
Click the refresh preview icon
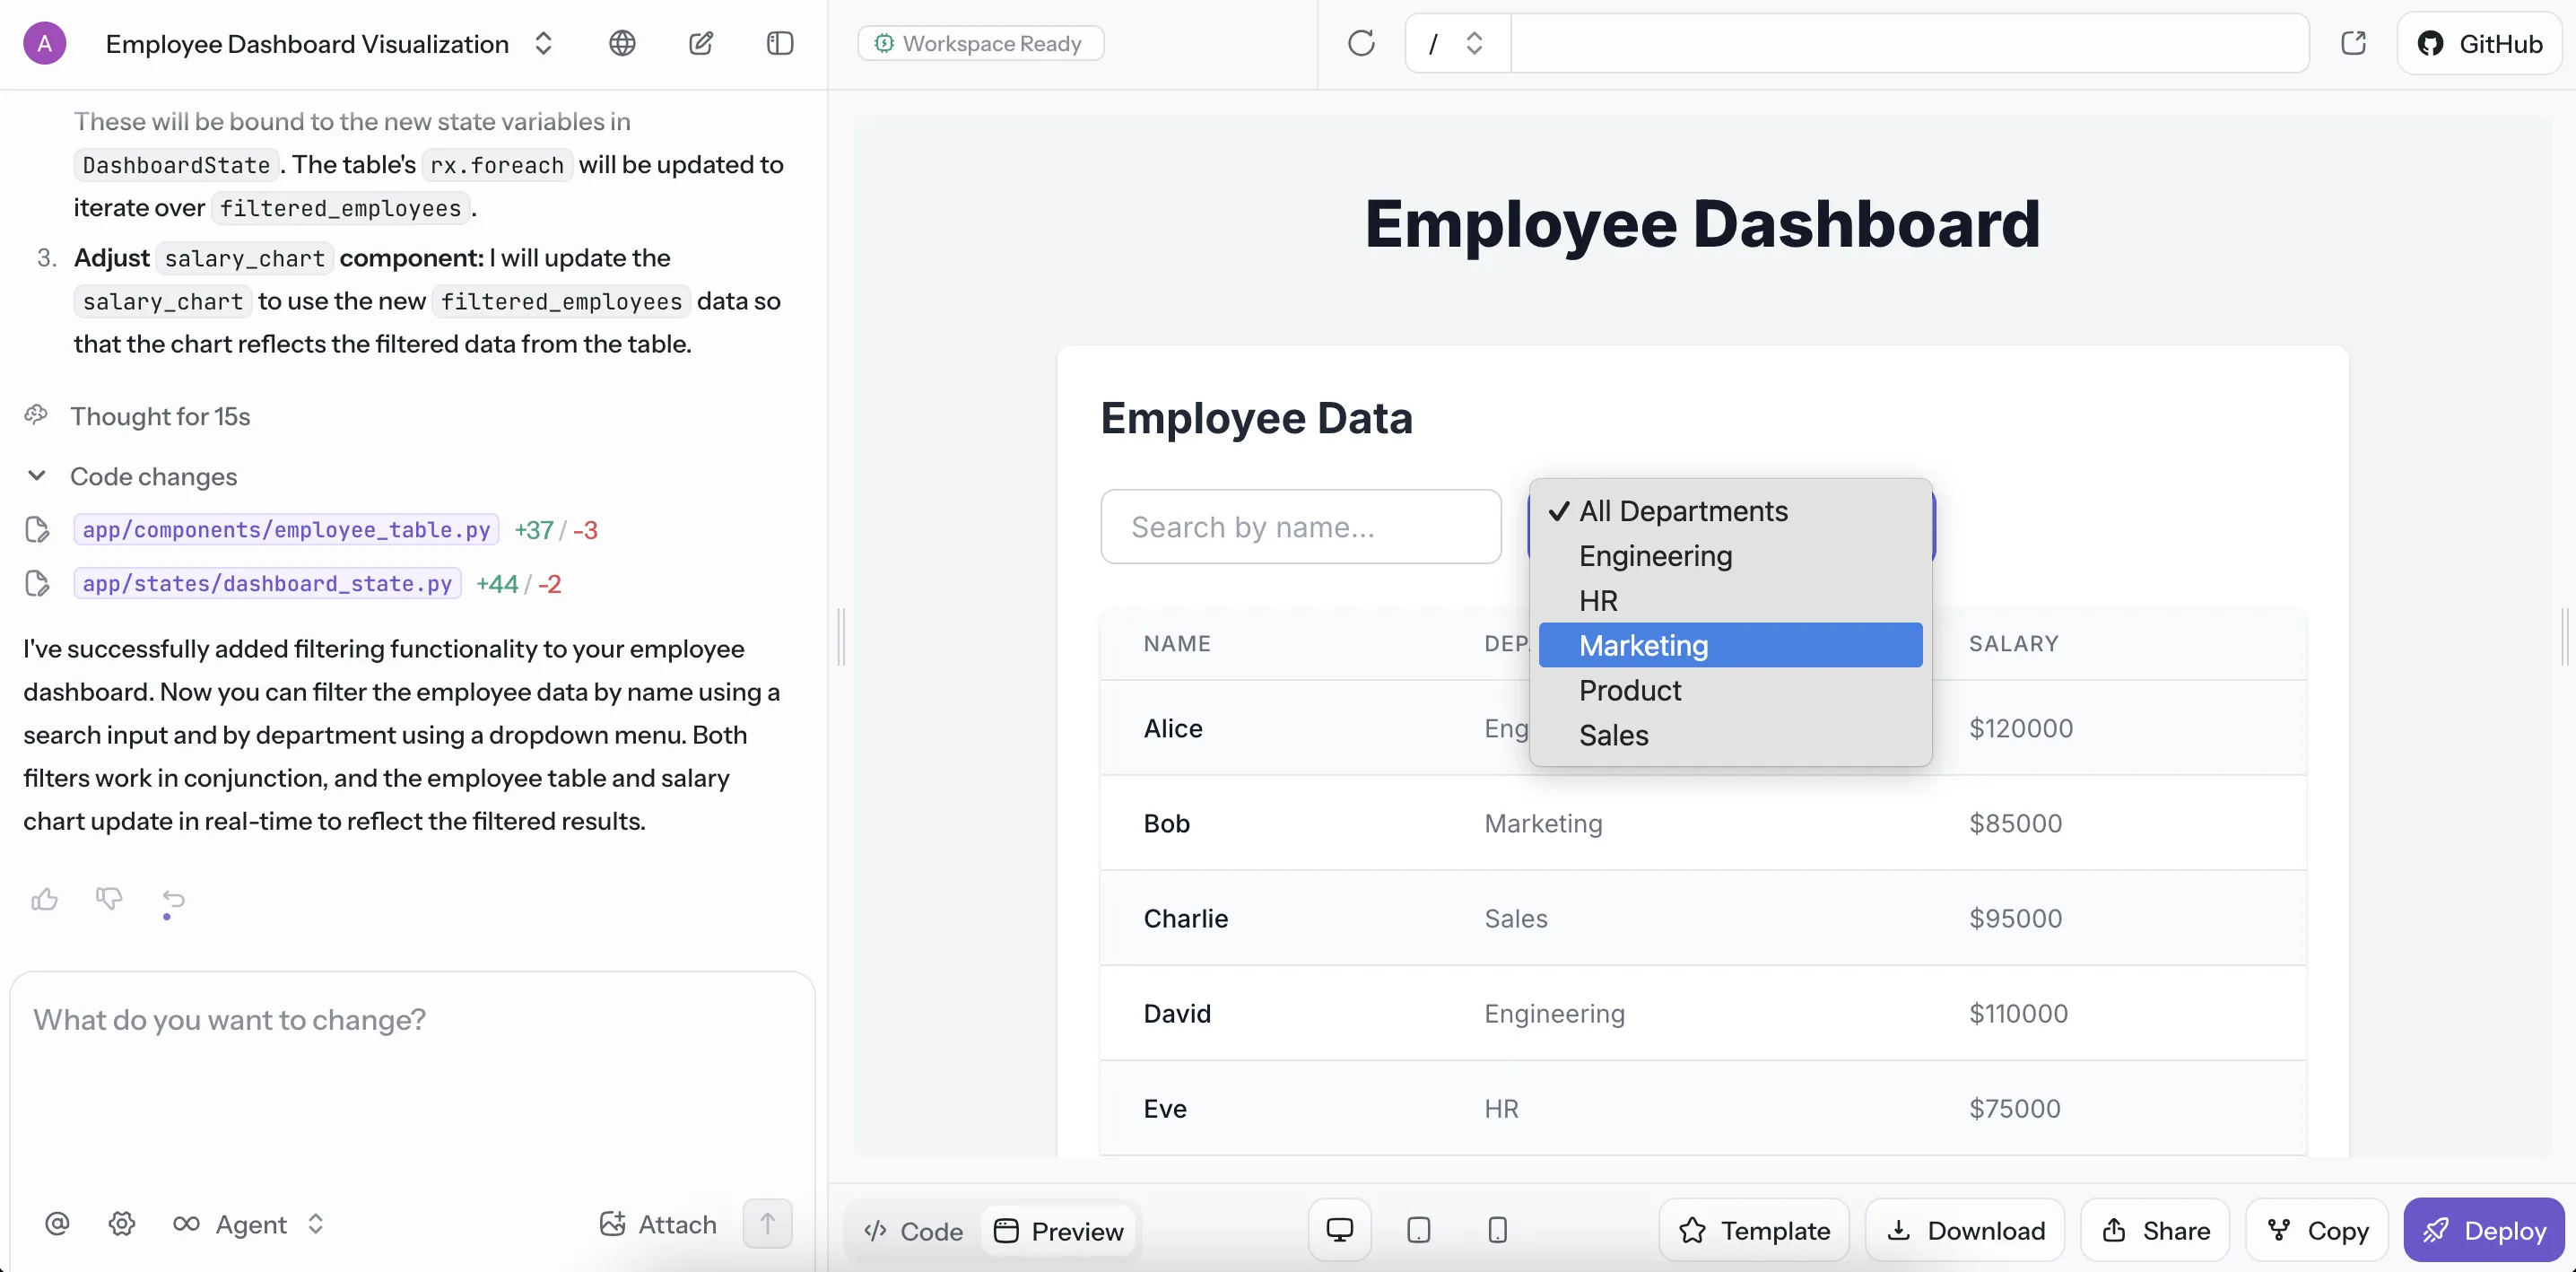pyautogui.click(x=1361, y=43)
